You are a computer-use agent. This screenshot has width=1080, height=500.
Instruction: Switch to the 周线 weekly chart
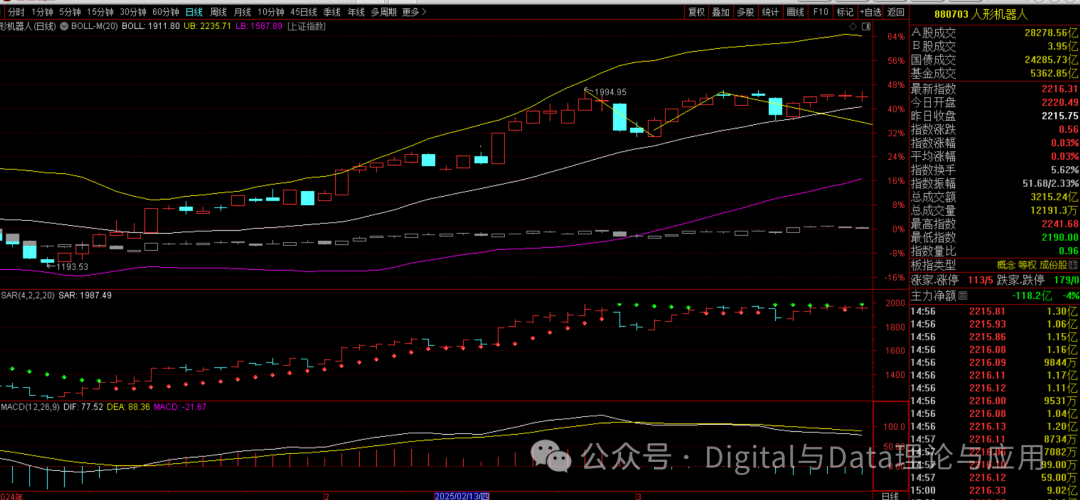coord(218,12)
